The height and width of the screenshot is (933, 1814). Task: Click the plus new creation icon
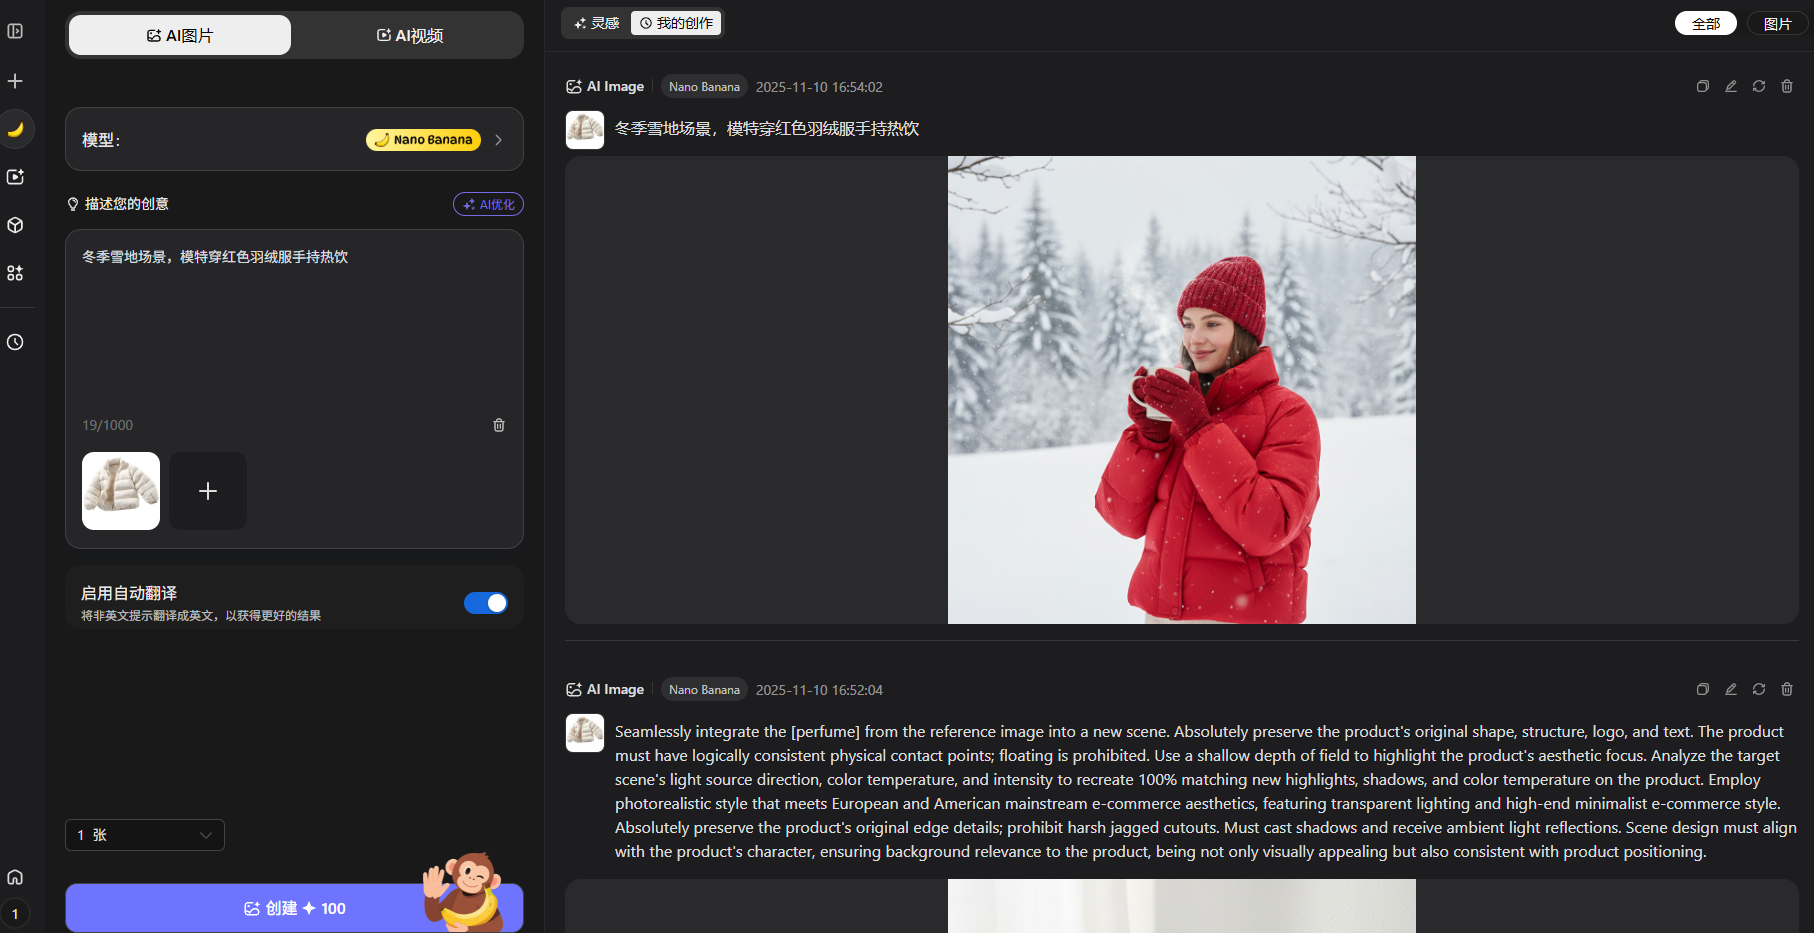pyautogui.click(x=15, y=81)
